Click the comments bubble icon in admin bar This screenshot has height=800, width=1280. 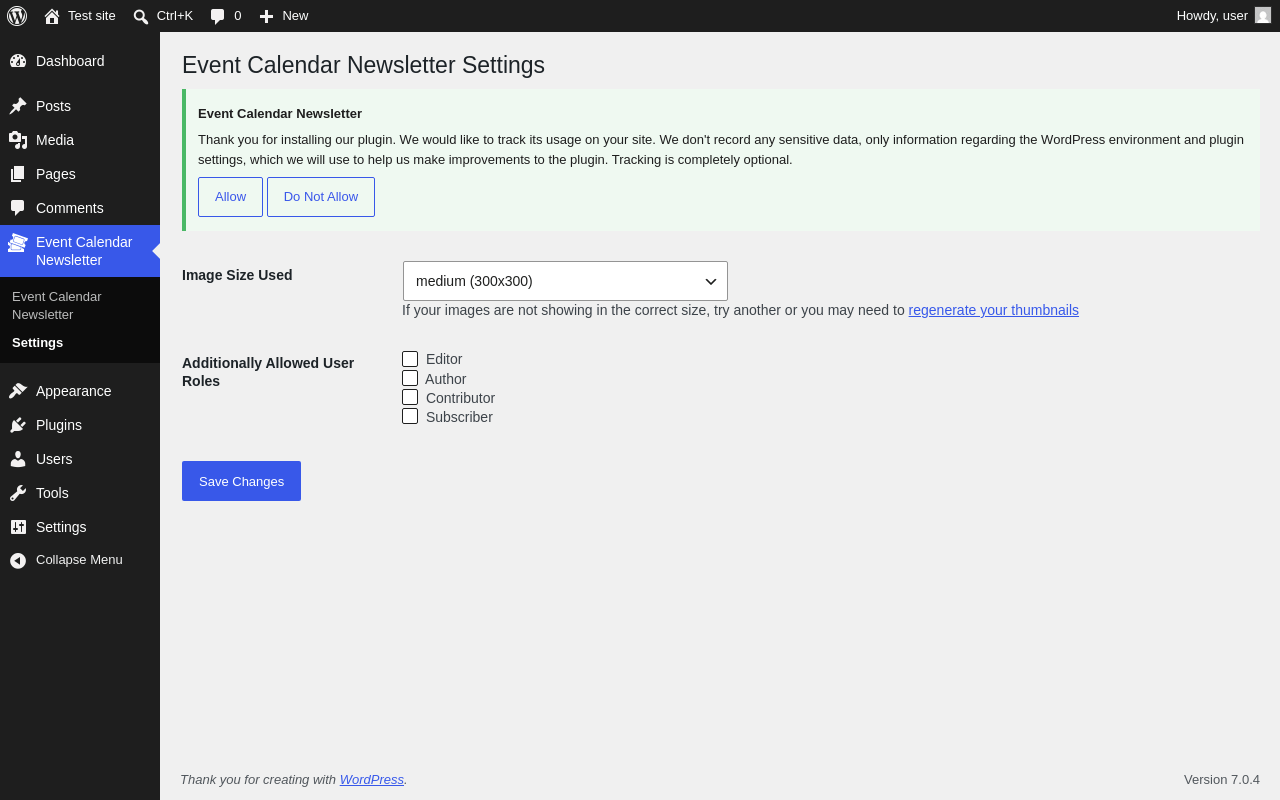tap(218, 16)
